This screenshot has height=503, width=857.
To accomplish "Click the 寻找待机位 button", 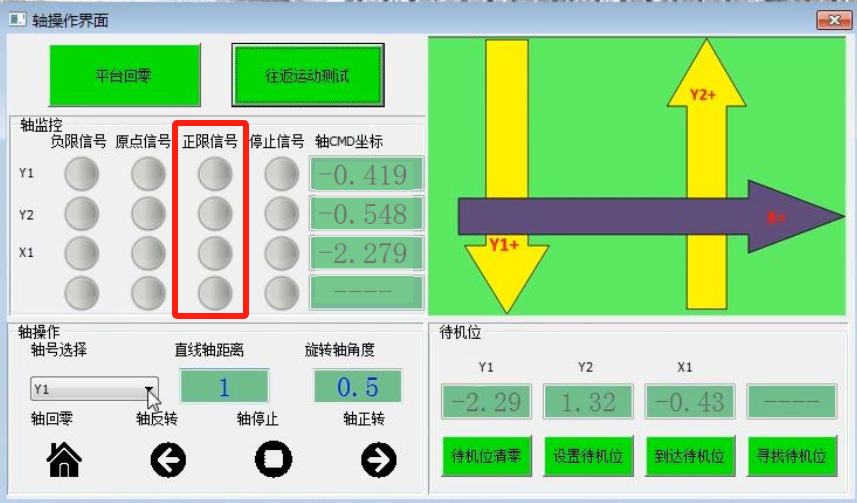I will click(x=792, y=457).
